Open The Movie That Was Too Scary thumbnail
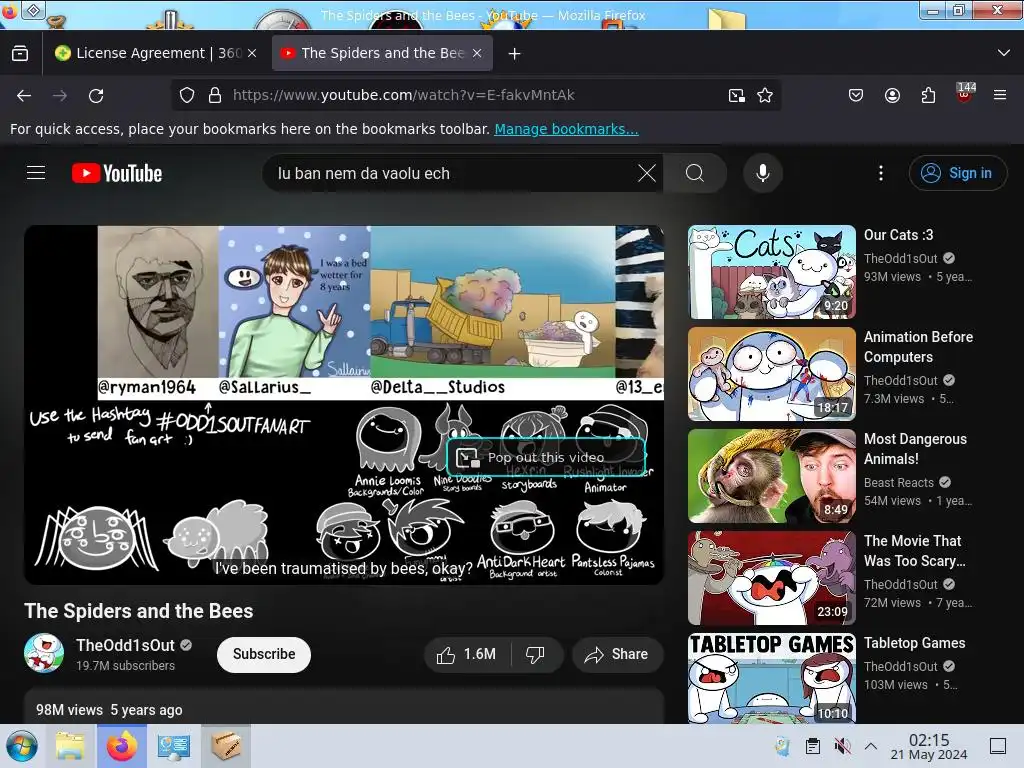 click(772, 578)
